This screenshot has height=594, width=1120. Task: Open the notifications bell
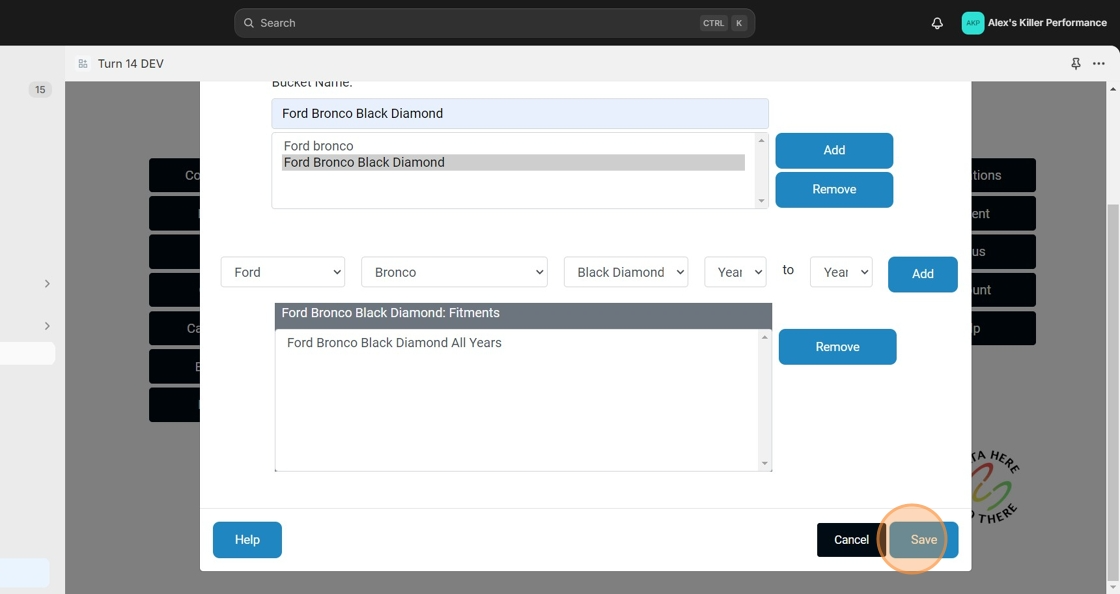coord(937,23)
